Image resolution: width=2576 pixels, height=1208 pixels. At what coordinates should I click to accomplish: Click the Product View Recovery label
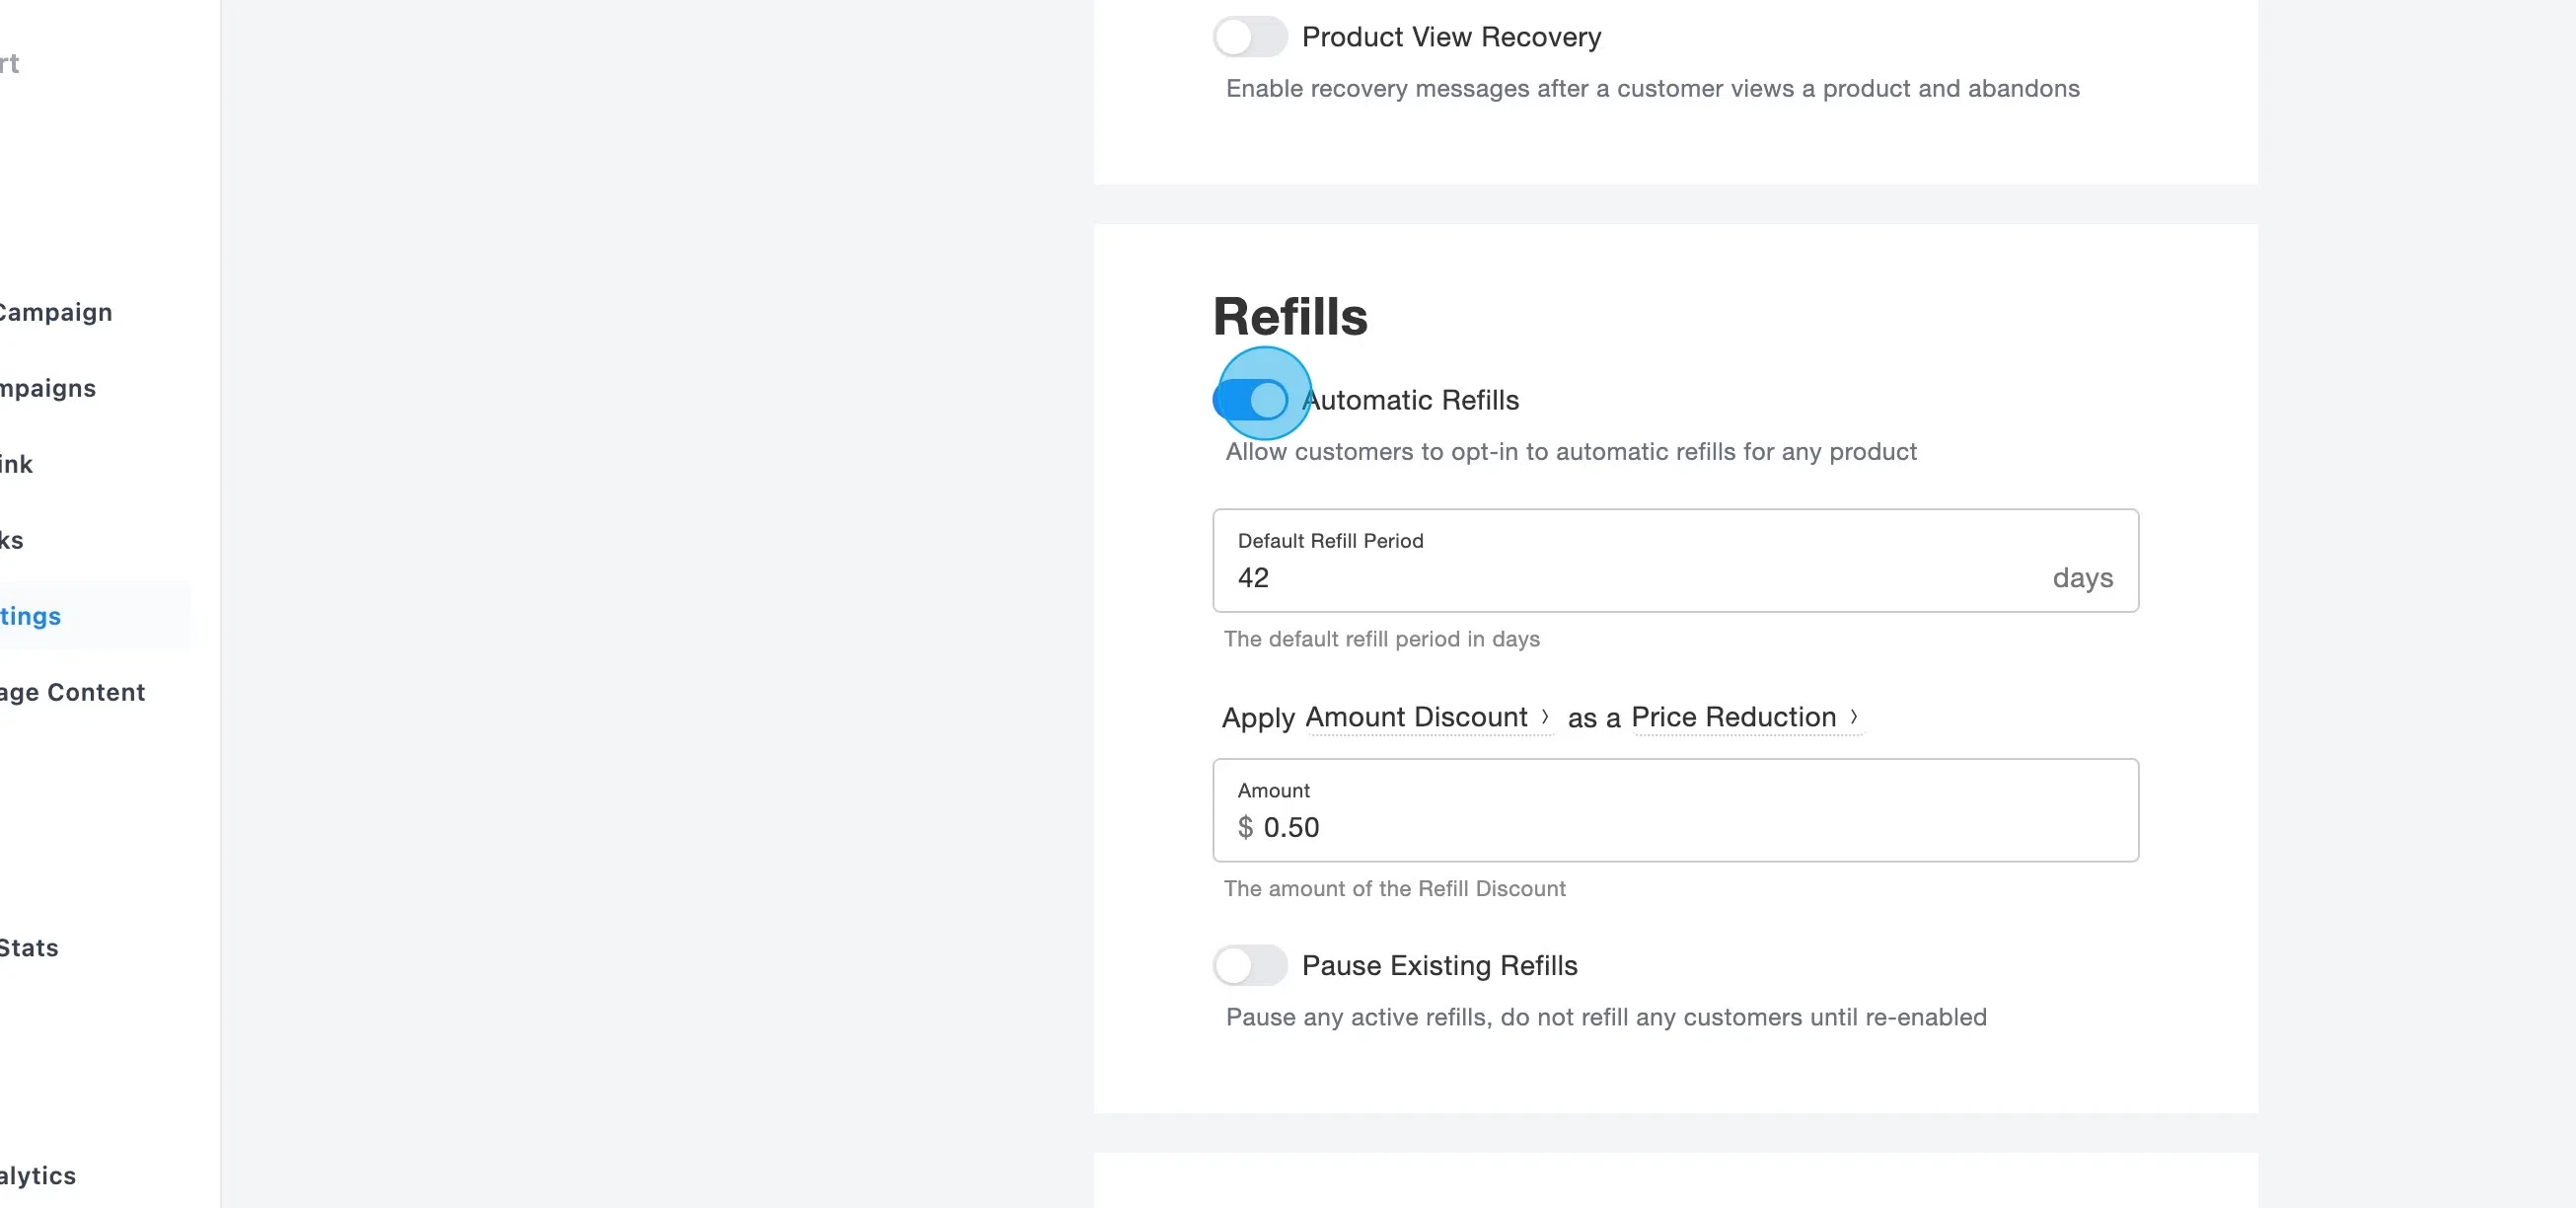coord(1451,37)
